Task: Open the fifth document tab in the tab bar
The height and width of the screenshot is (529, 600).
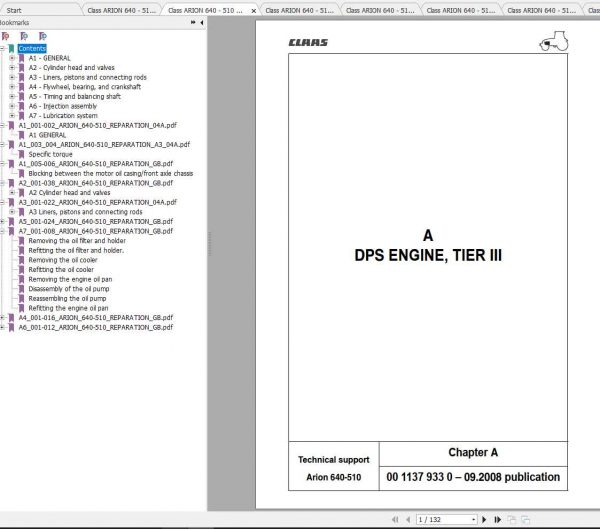Action: (x=461, y=10)
